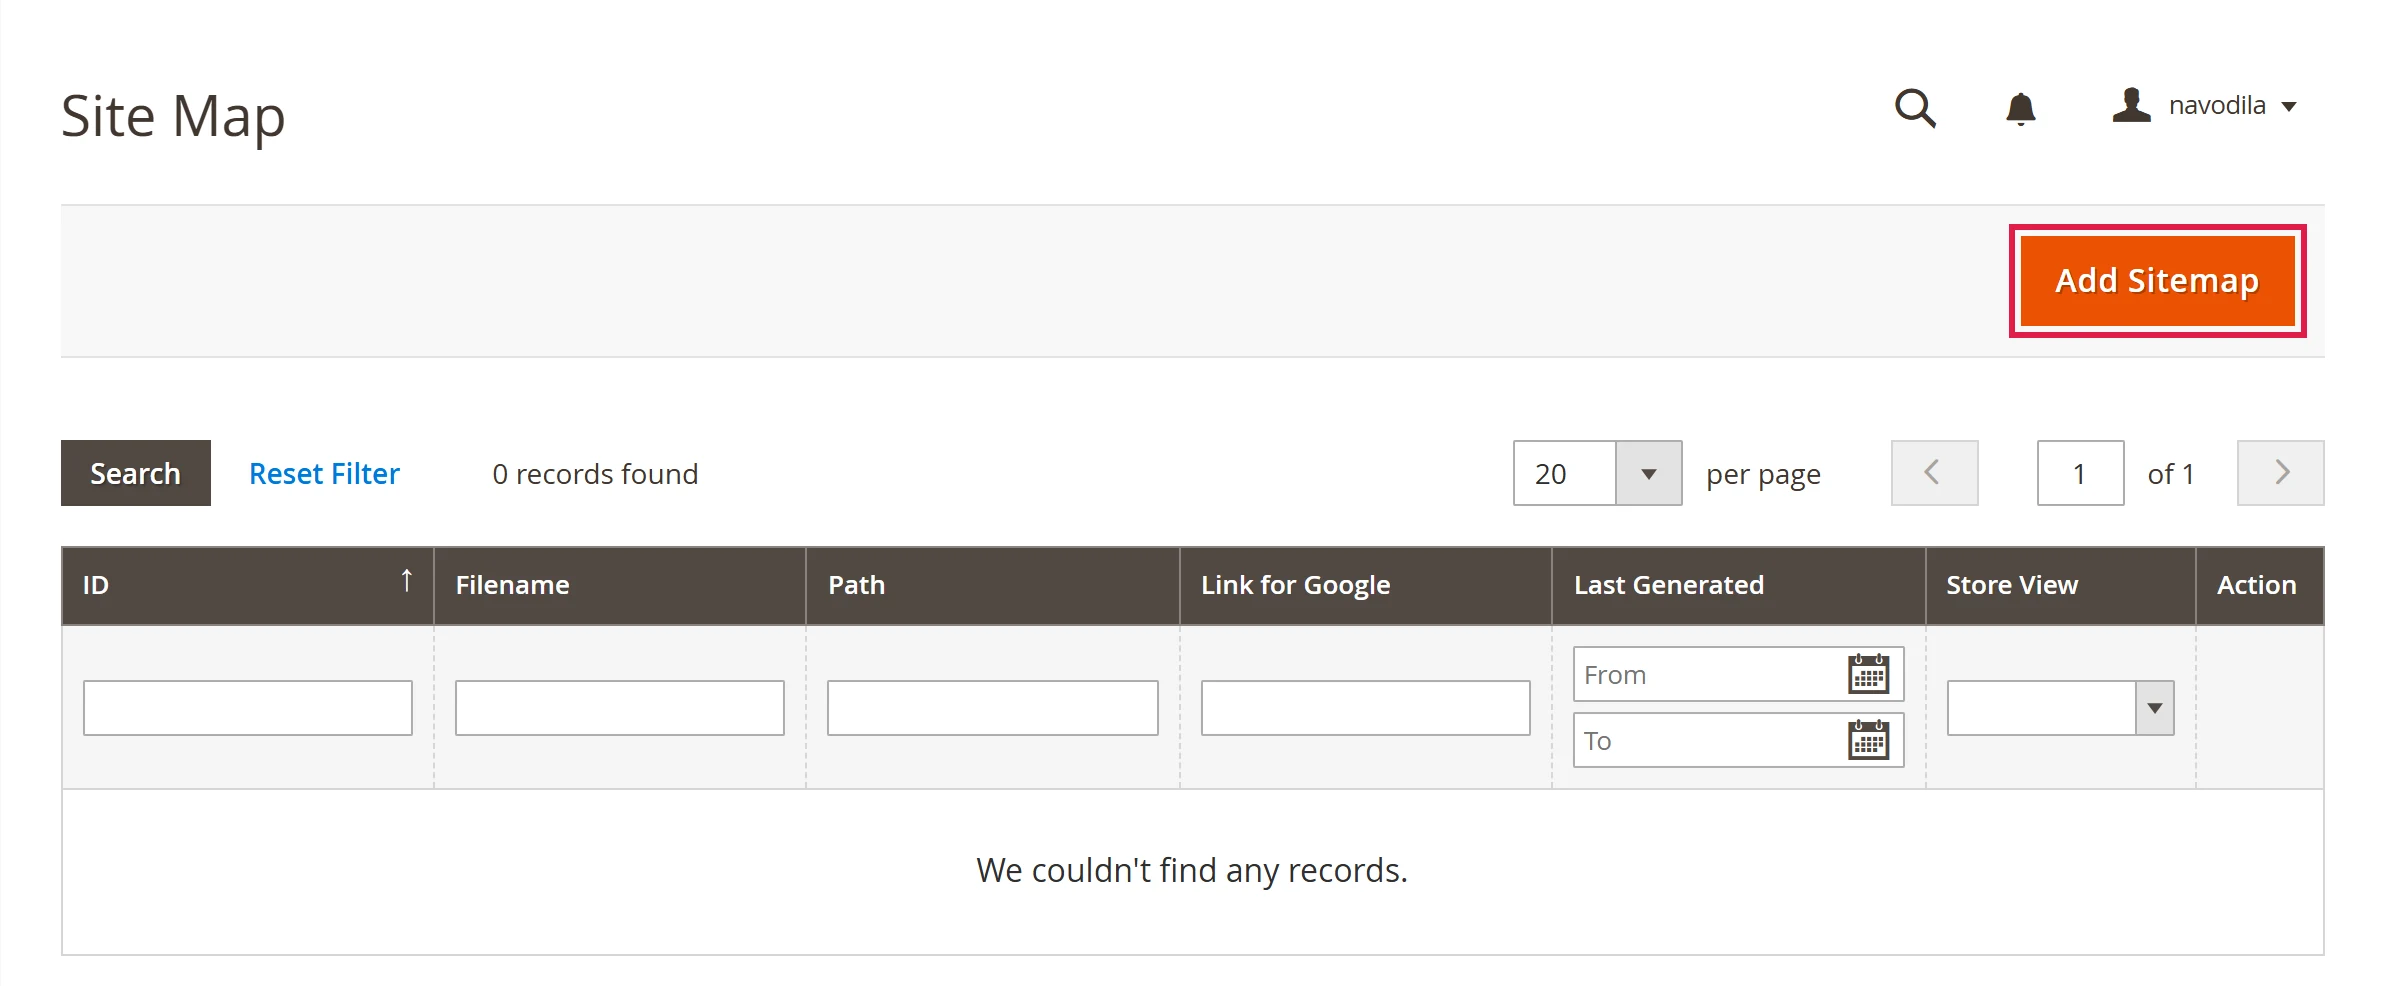
Task: Click the Search button
Action: 136,473
